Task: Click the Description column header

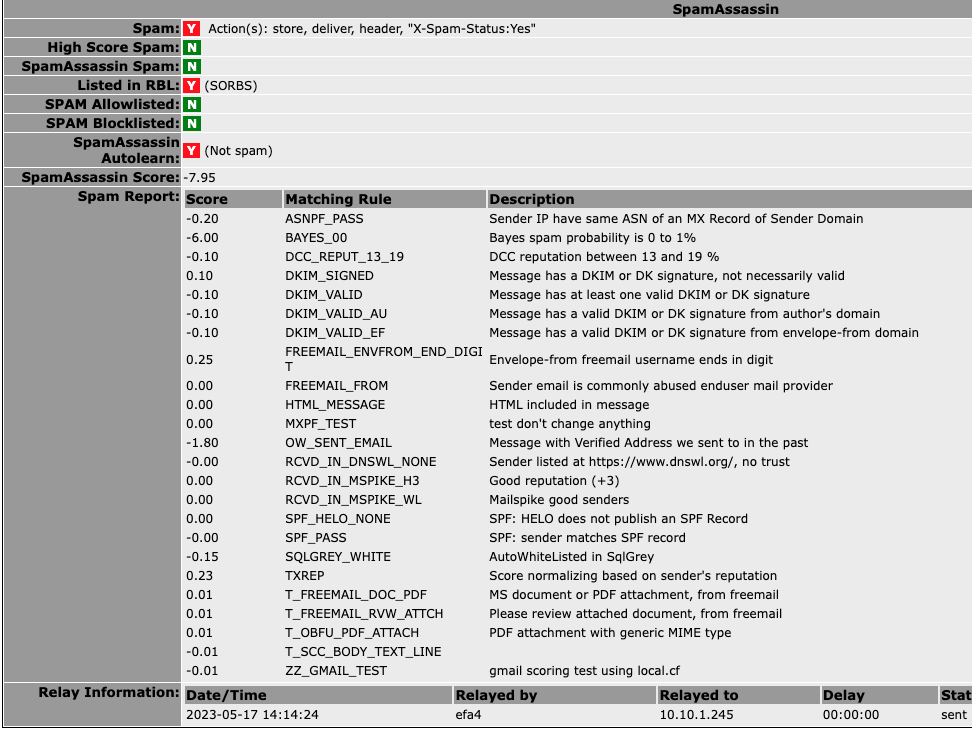Action: click(532, 199)
